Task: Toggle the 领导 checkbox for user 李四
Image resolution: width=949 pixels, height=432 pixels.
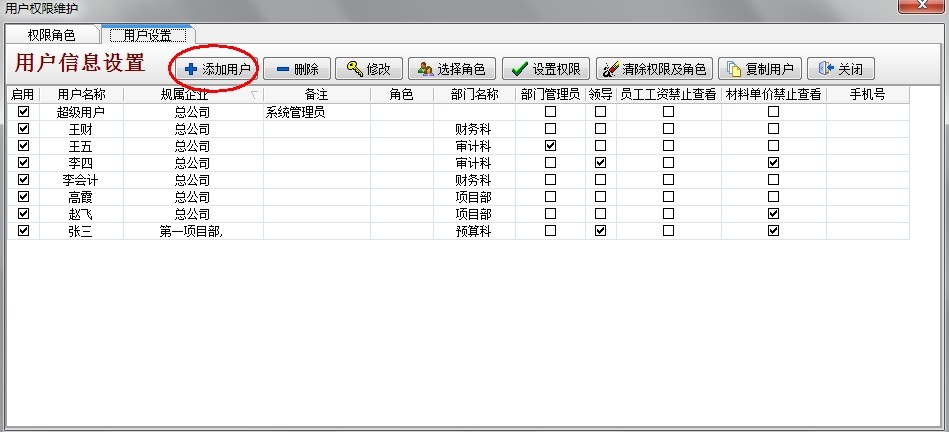Action: tap(600, 163)
